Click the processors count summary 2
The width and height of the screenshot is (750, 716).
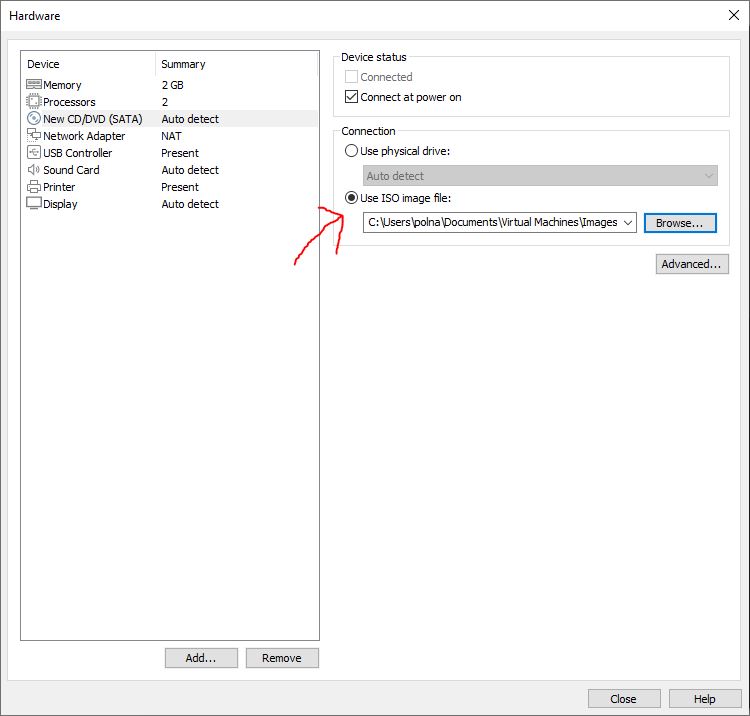(165, 102)
